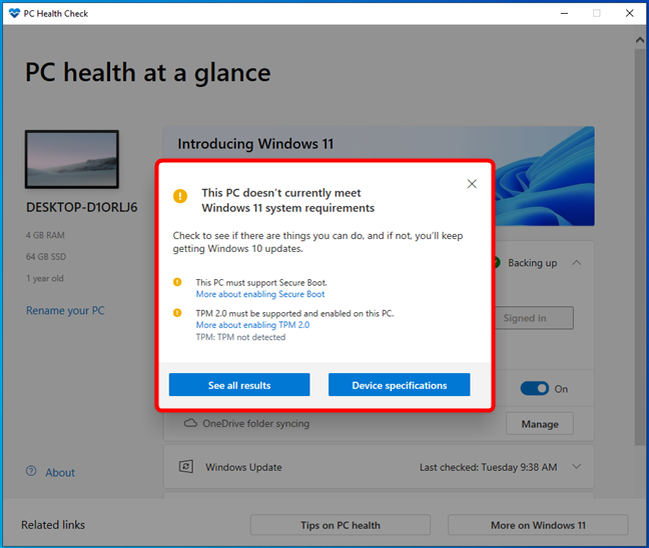Click Manage for OneDrive folder syncing
Screen dimensions: 649x548
tap(540, 424)
